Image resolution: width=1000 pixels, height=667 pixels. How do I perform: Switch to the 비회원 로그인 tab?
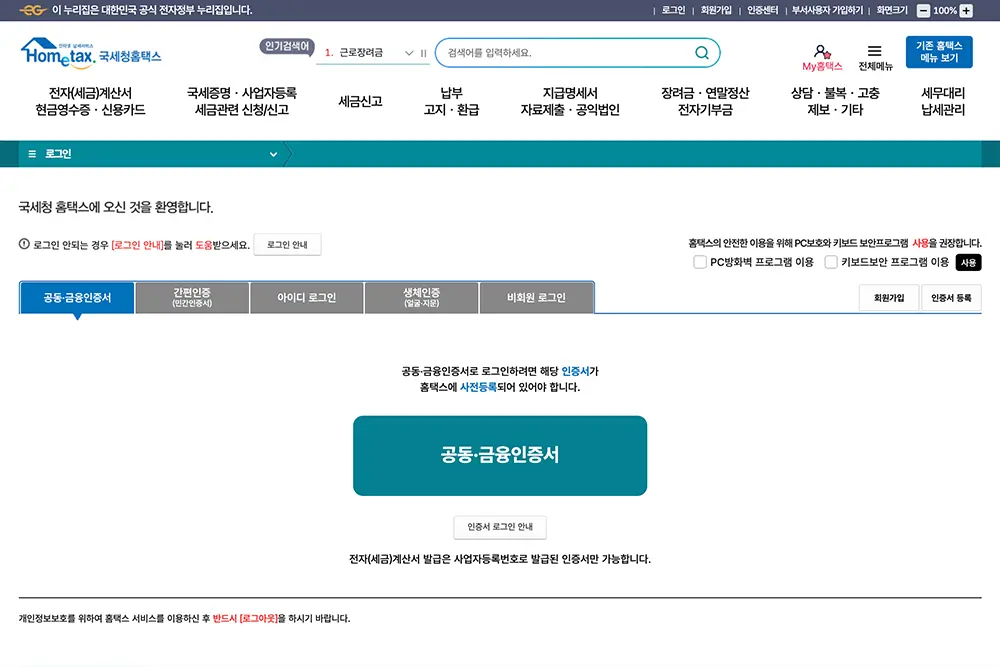[x=537, y=296]
